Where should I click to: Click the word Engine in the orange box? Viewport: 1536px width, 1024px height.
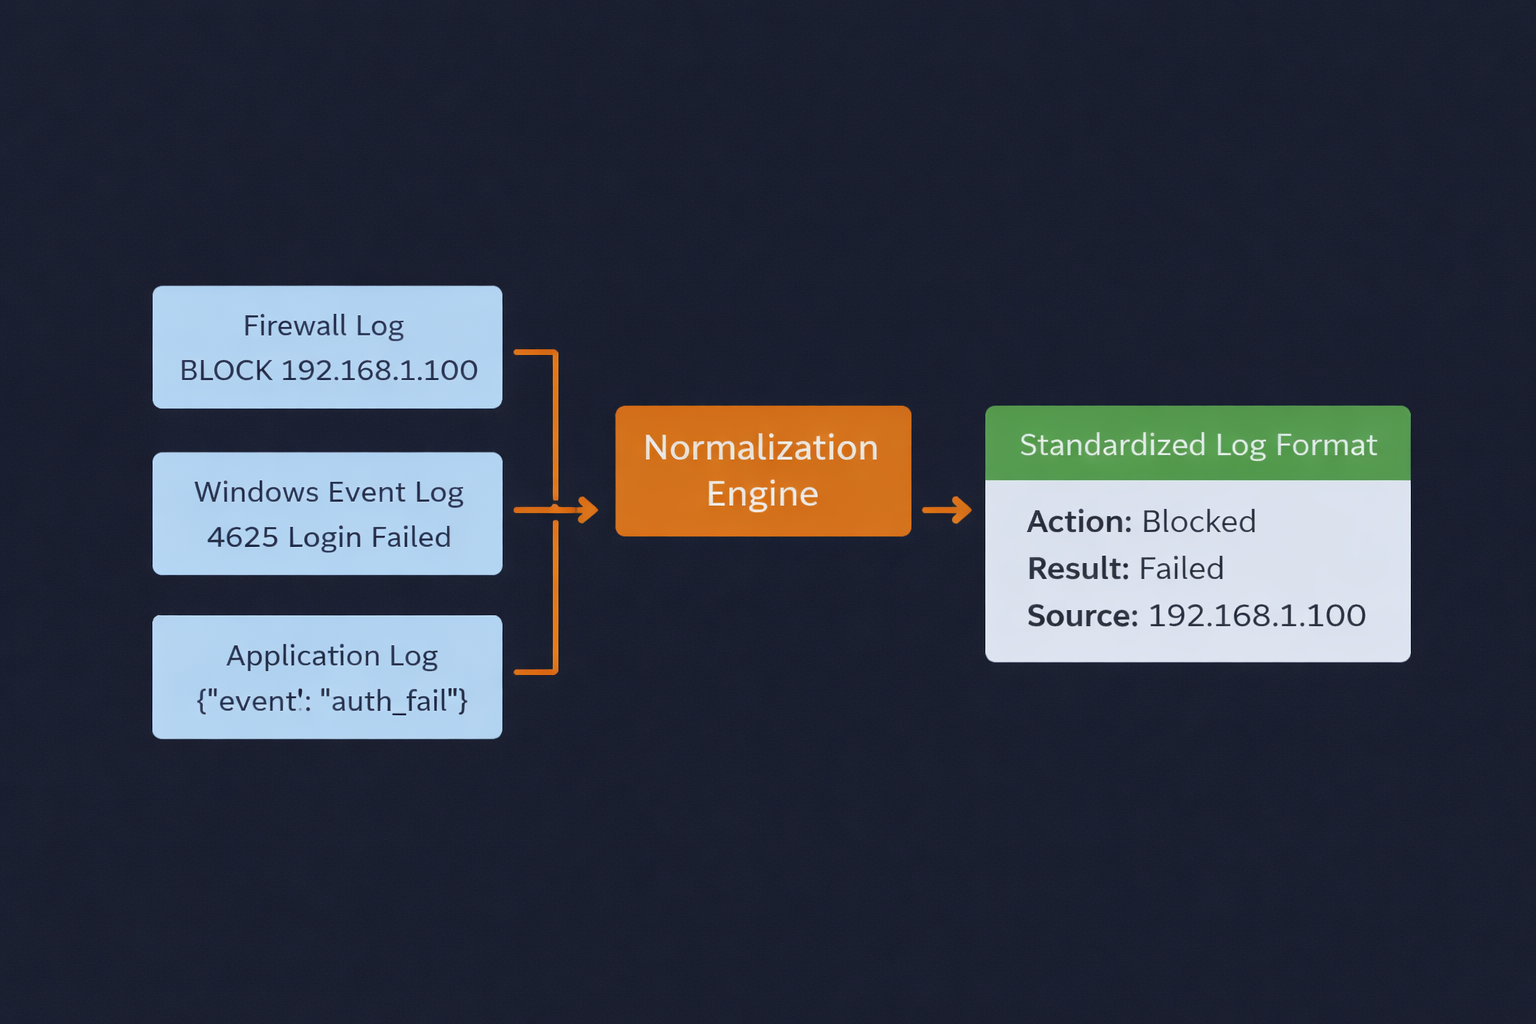click(x=762, y=494)
